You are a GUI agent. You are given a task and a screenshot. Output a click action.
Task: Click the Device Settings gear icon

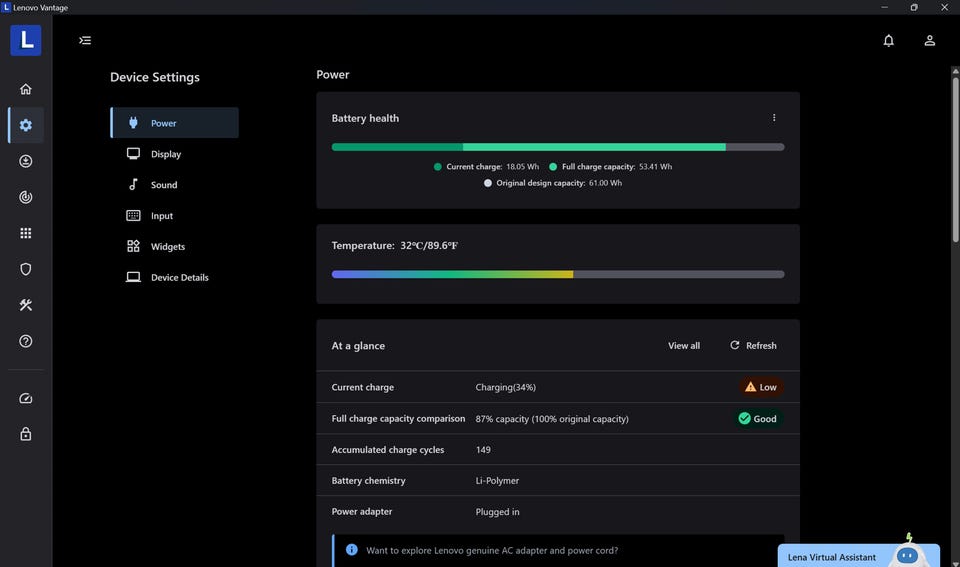click(x=26, y=125)
